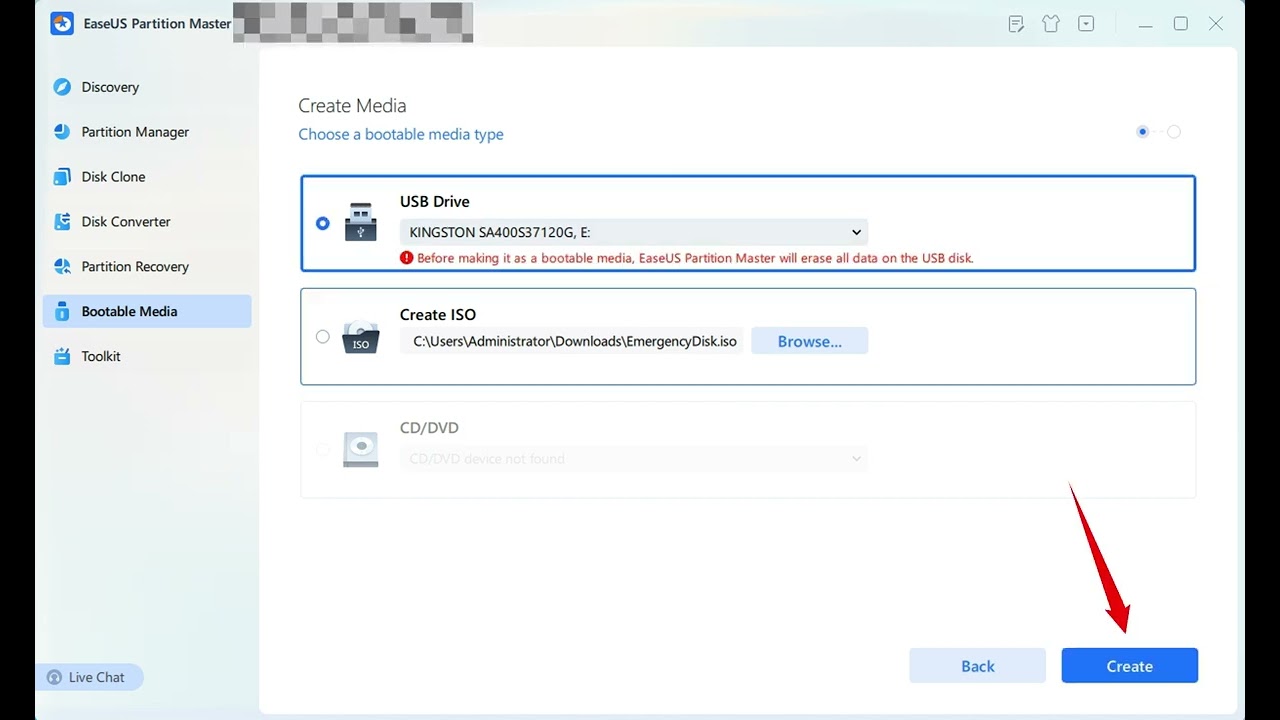
Task: Click the CD/DVD drive icon
Action: point(361,449)
